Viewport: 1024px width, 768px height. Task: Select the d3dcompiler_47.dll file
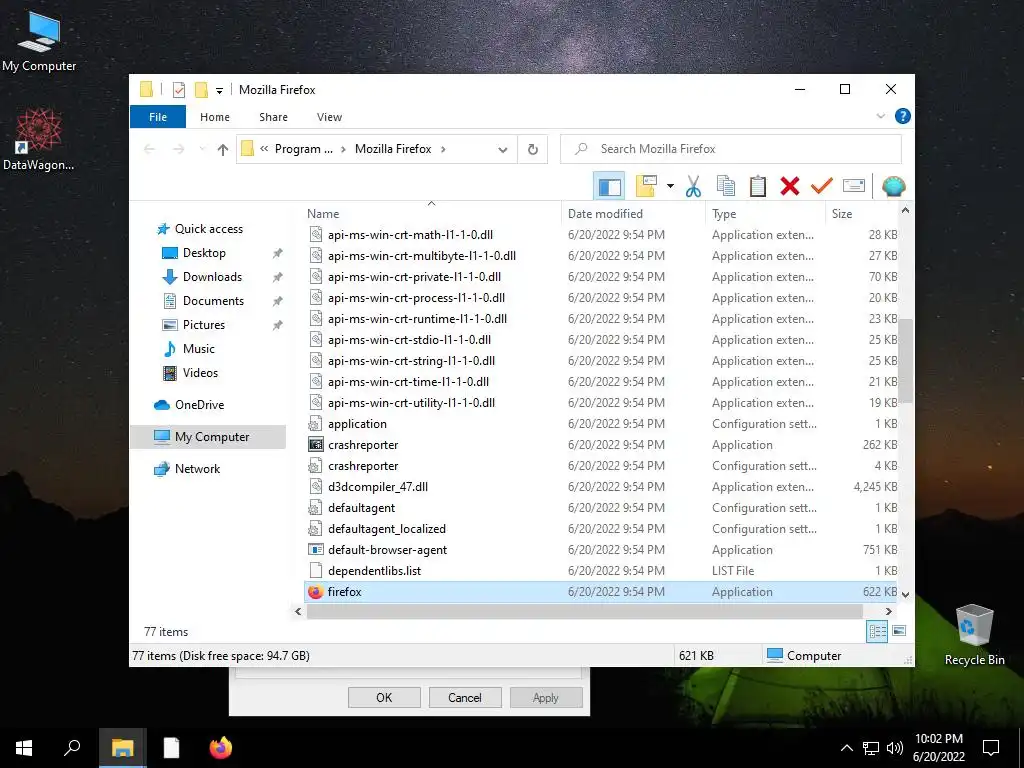(x=601, y=487)
